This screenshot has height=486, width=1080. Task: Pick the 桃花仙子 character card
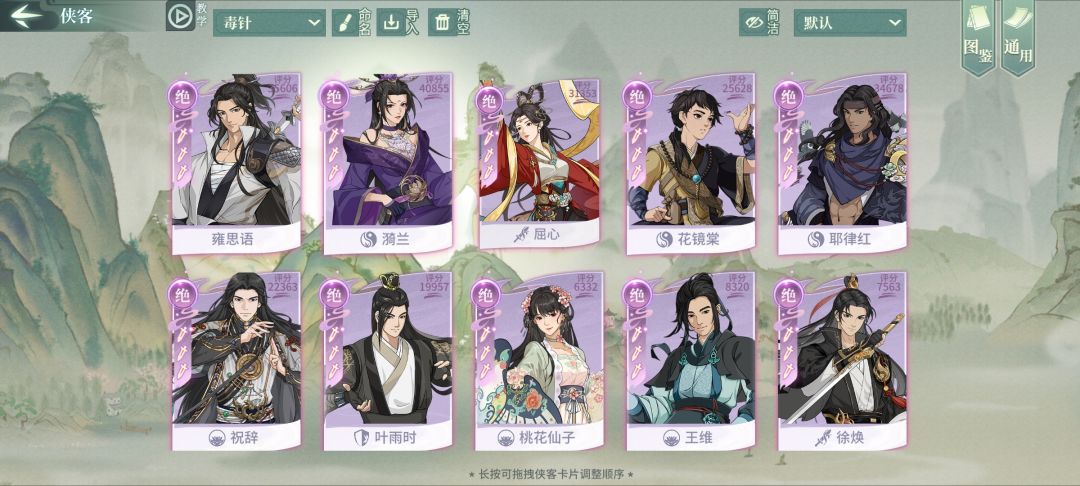538,361
